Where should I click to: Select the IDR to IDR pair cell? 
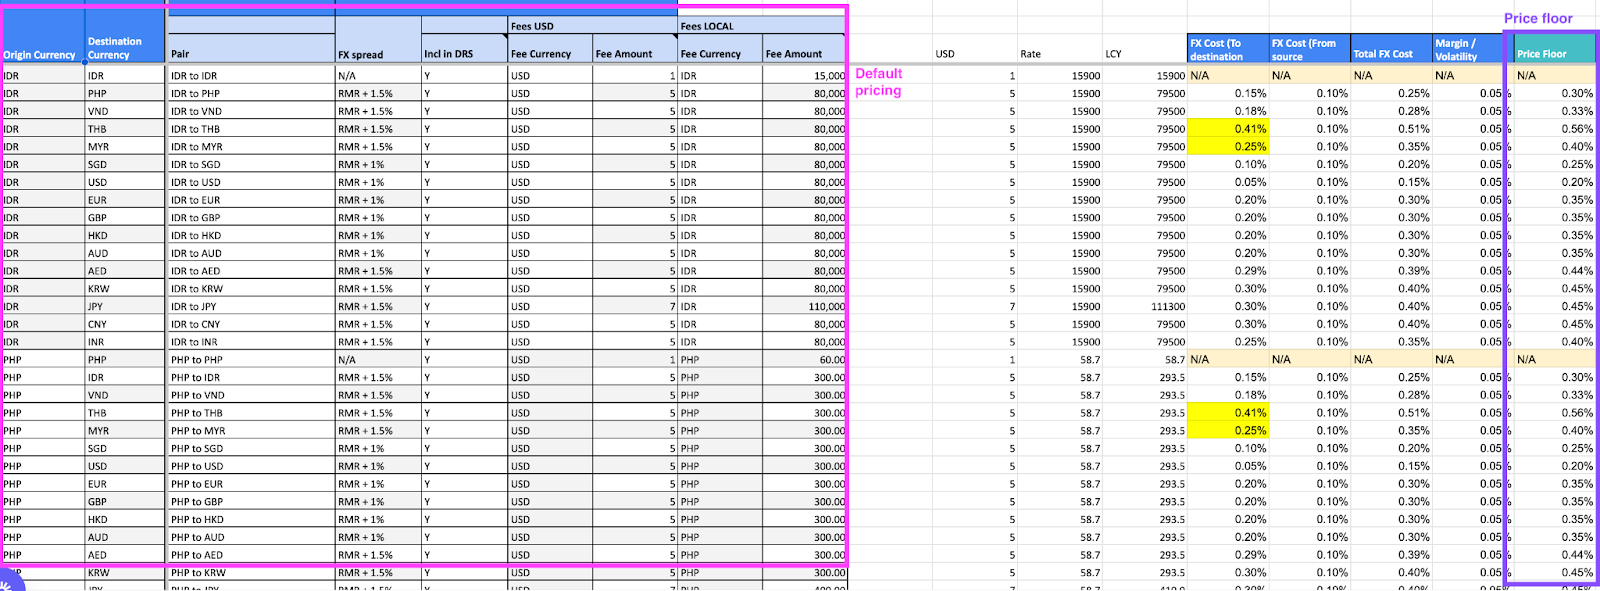251,75
